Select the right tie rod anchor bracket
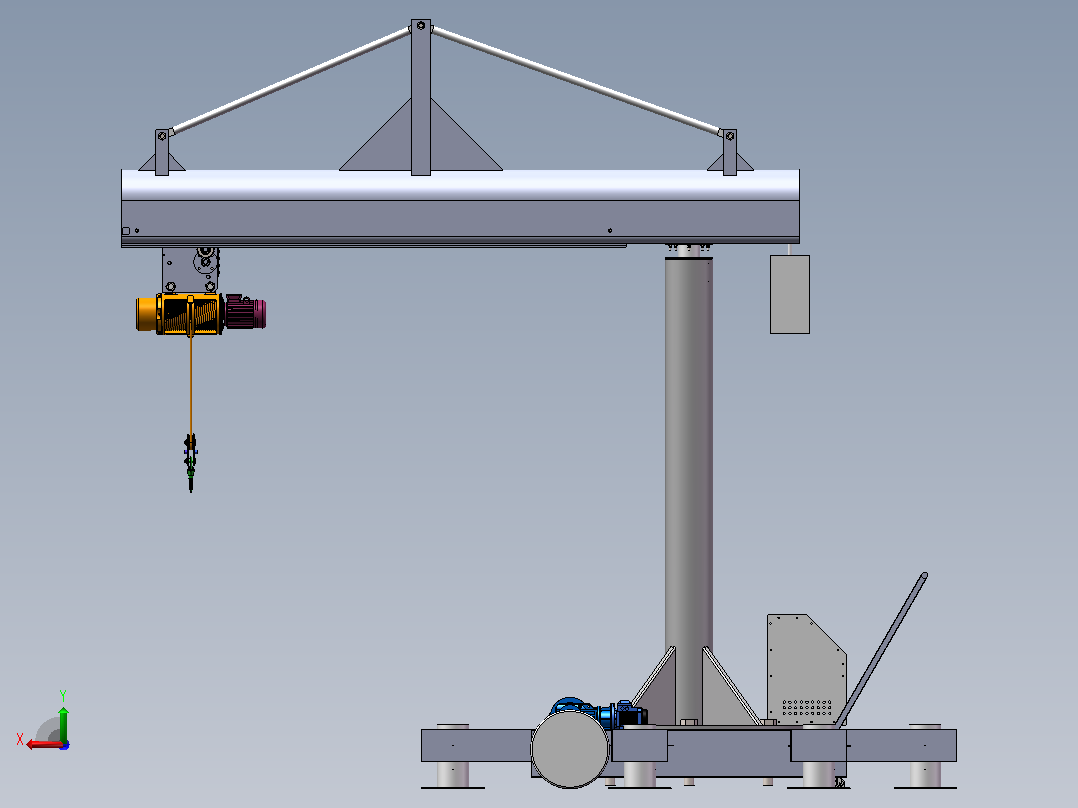The width and height of the screenshot is (1078, 808). 730,152
